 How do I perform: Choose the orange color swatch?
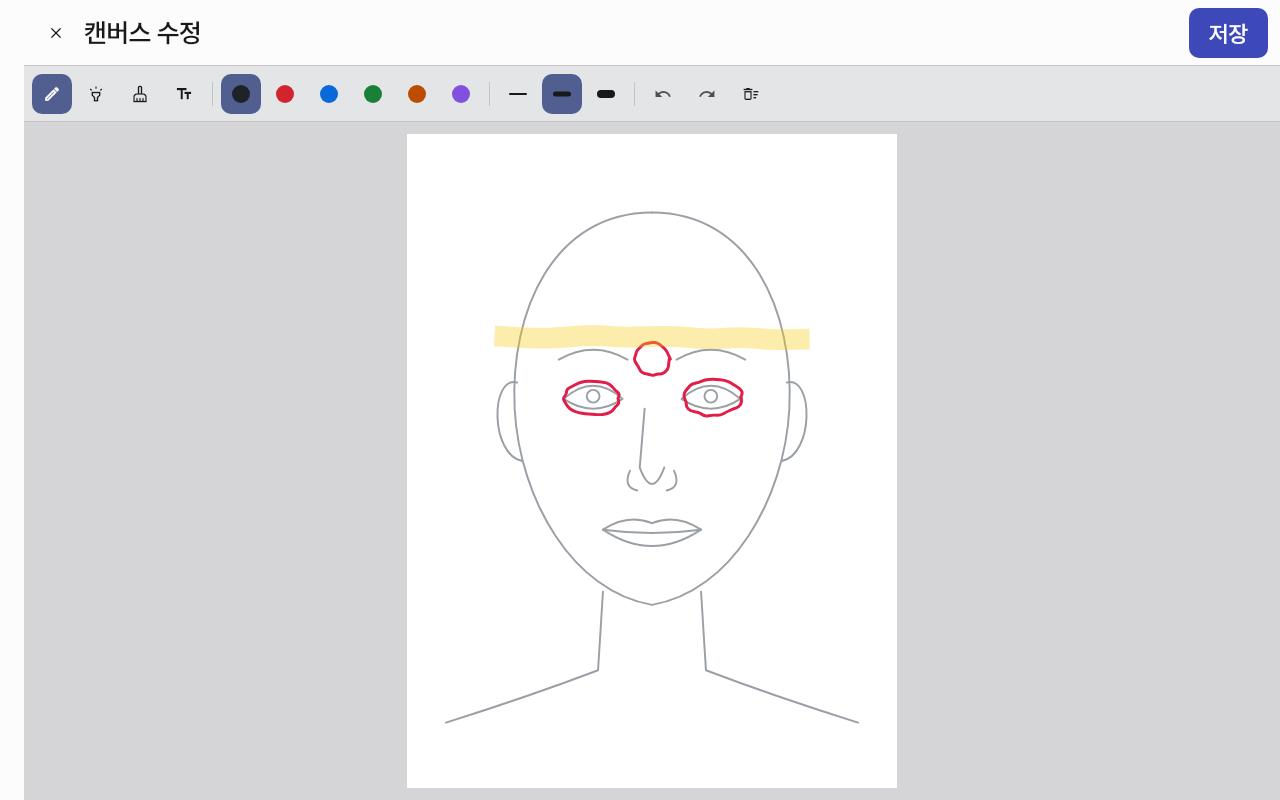(417, 94)
